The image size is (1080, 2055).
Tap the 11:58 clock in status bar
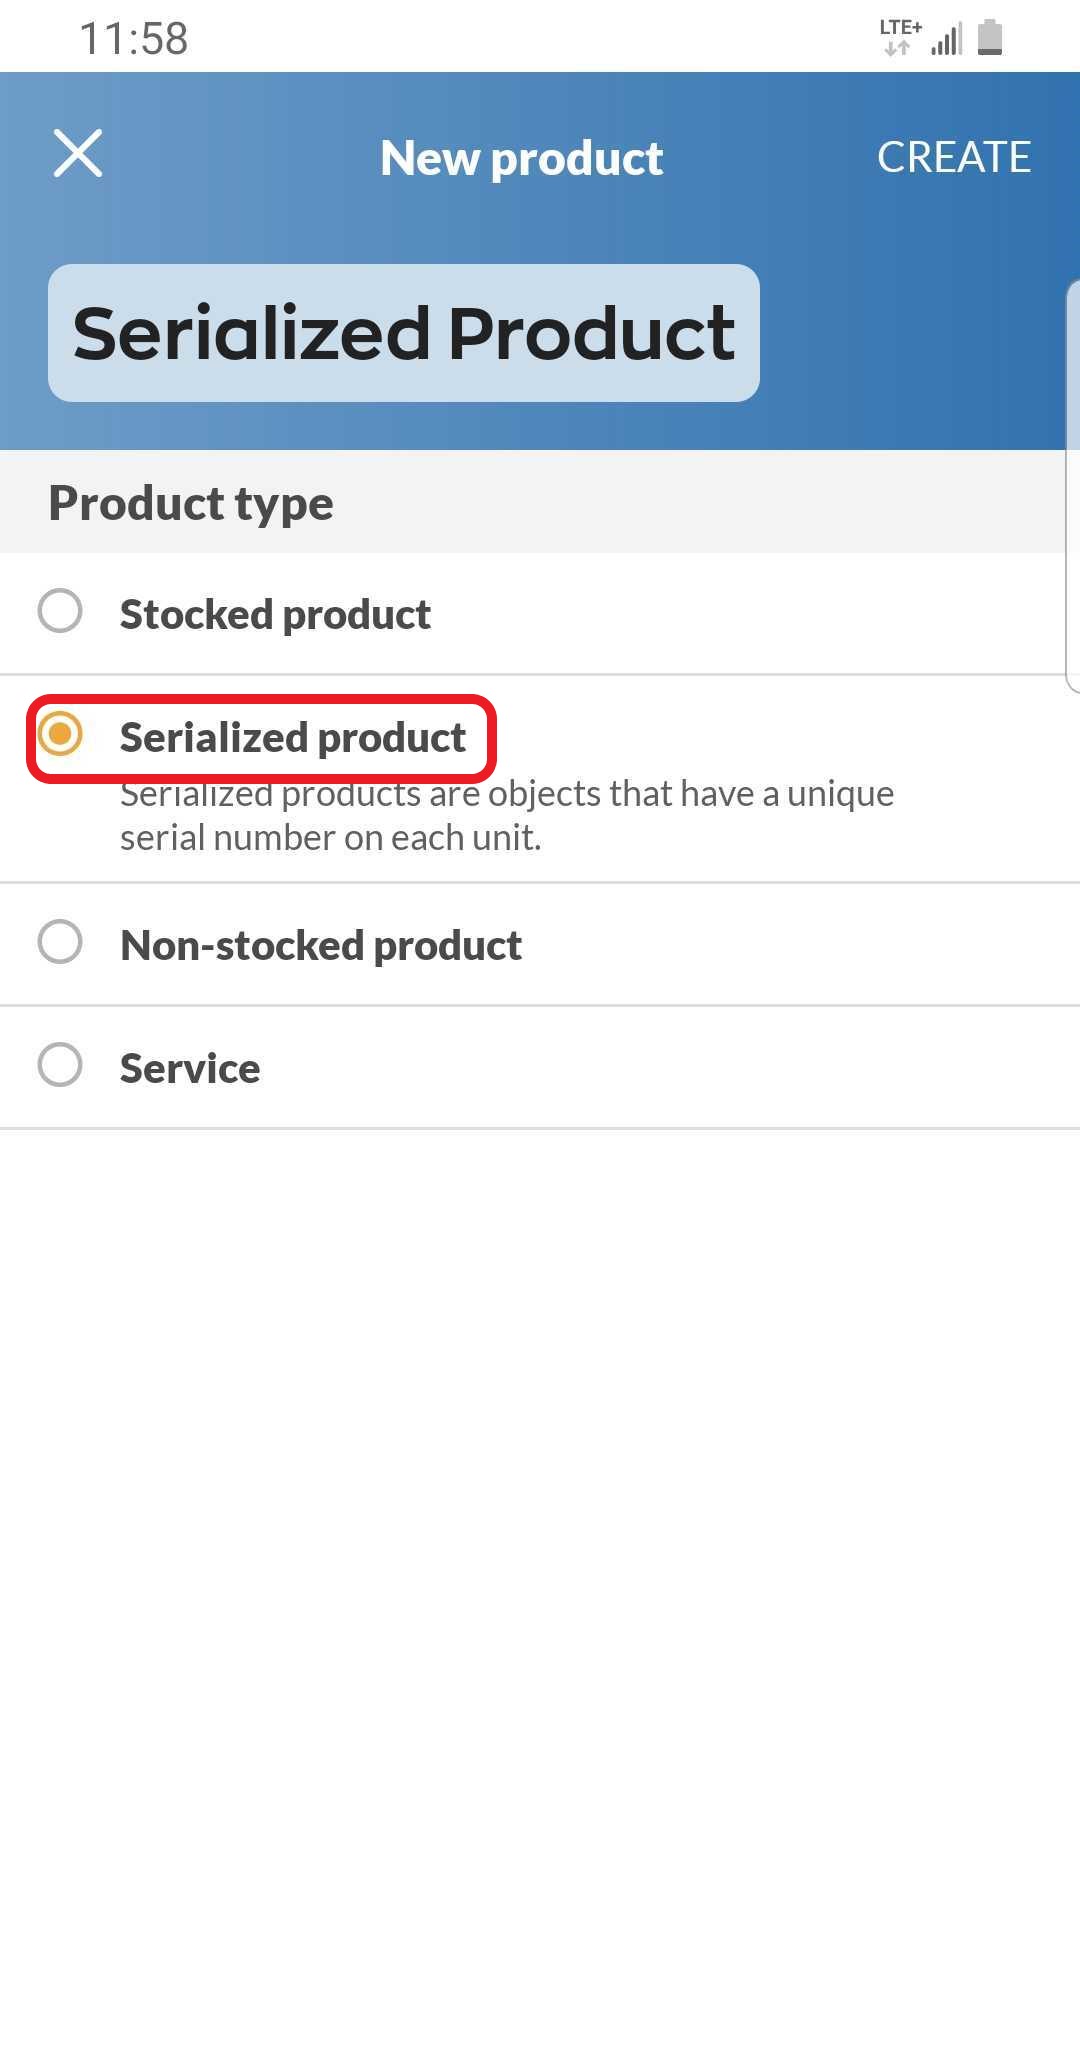point(133,39)
